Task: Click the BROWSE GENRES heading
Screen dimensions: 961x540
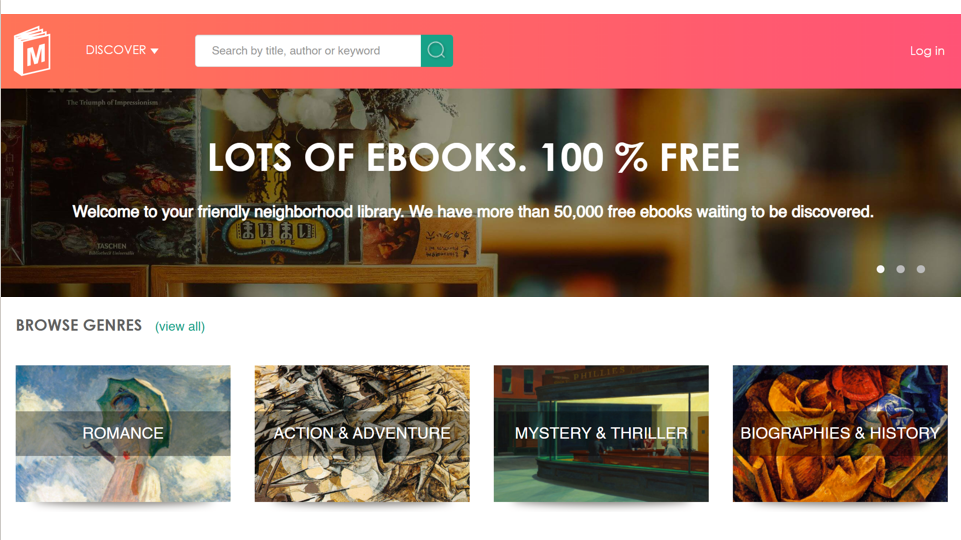Action: [79, 325]
